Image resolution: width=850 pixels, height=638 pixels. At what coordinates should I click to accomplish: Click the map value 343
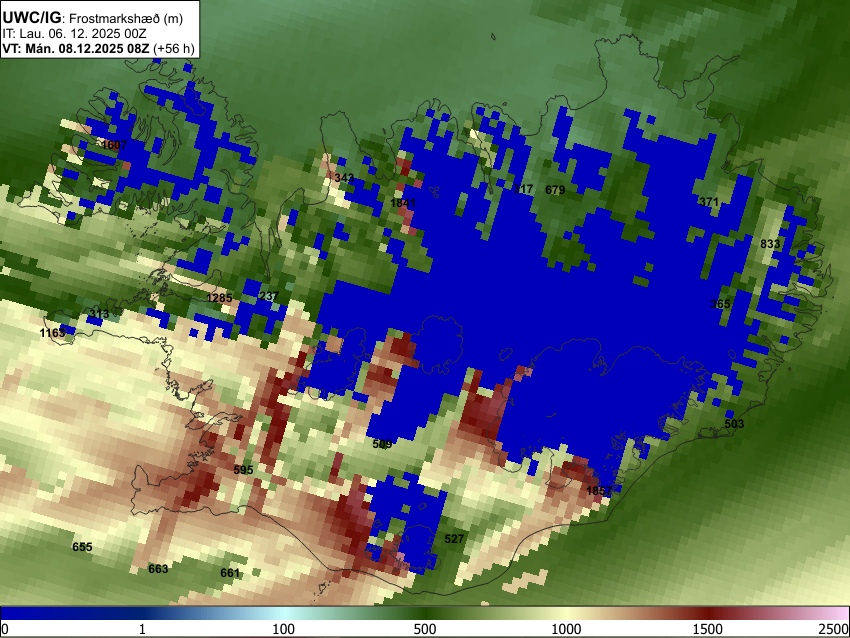pos(344,178)
